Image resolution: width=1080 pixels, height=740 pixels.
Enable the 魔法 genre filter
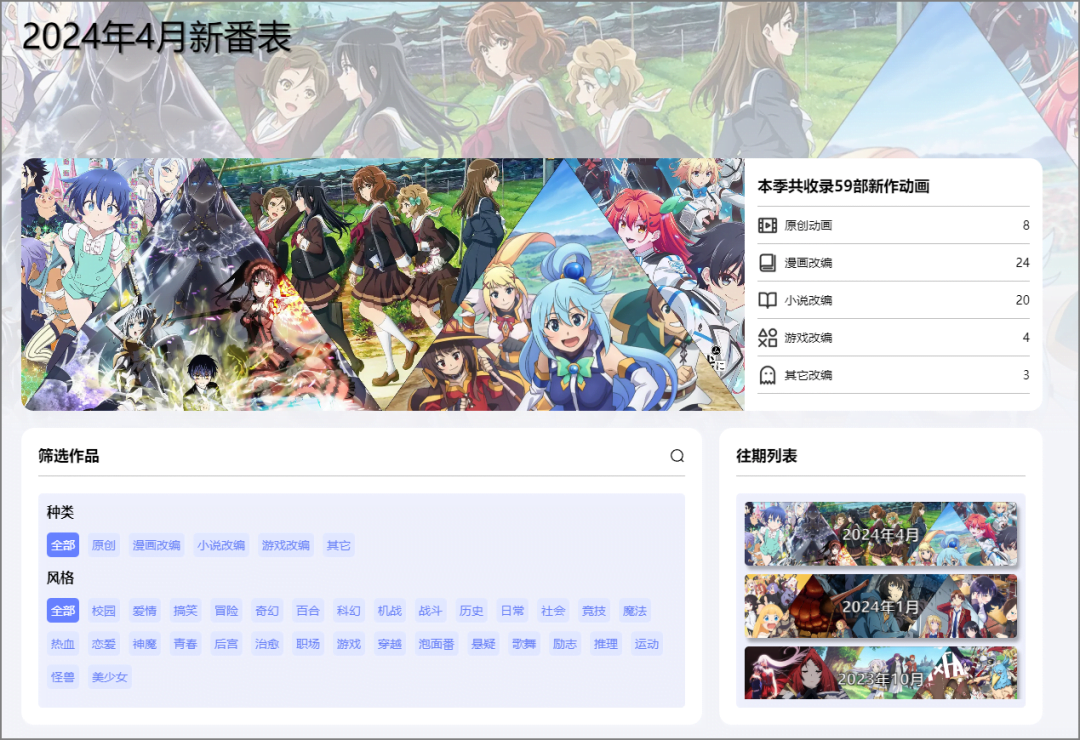coord(635,610)
